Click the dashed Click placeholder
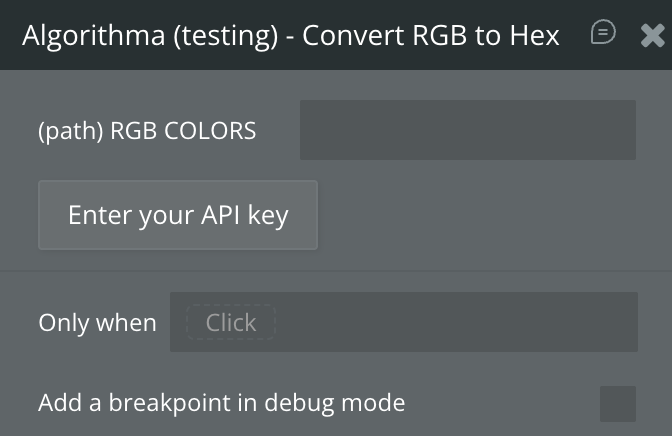Screen dimensions: 672x436 [231, 323]
